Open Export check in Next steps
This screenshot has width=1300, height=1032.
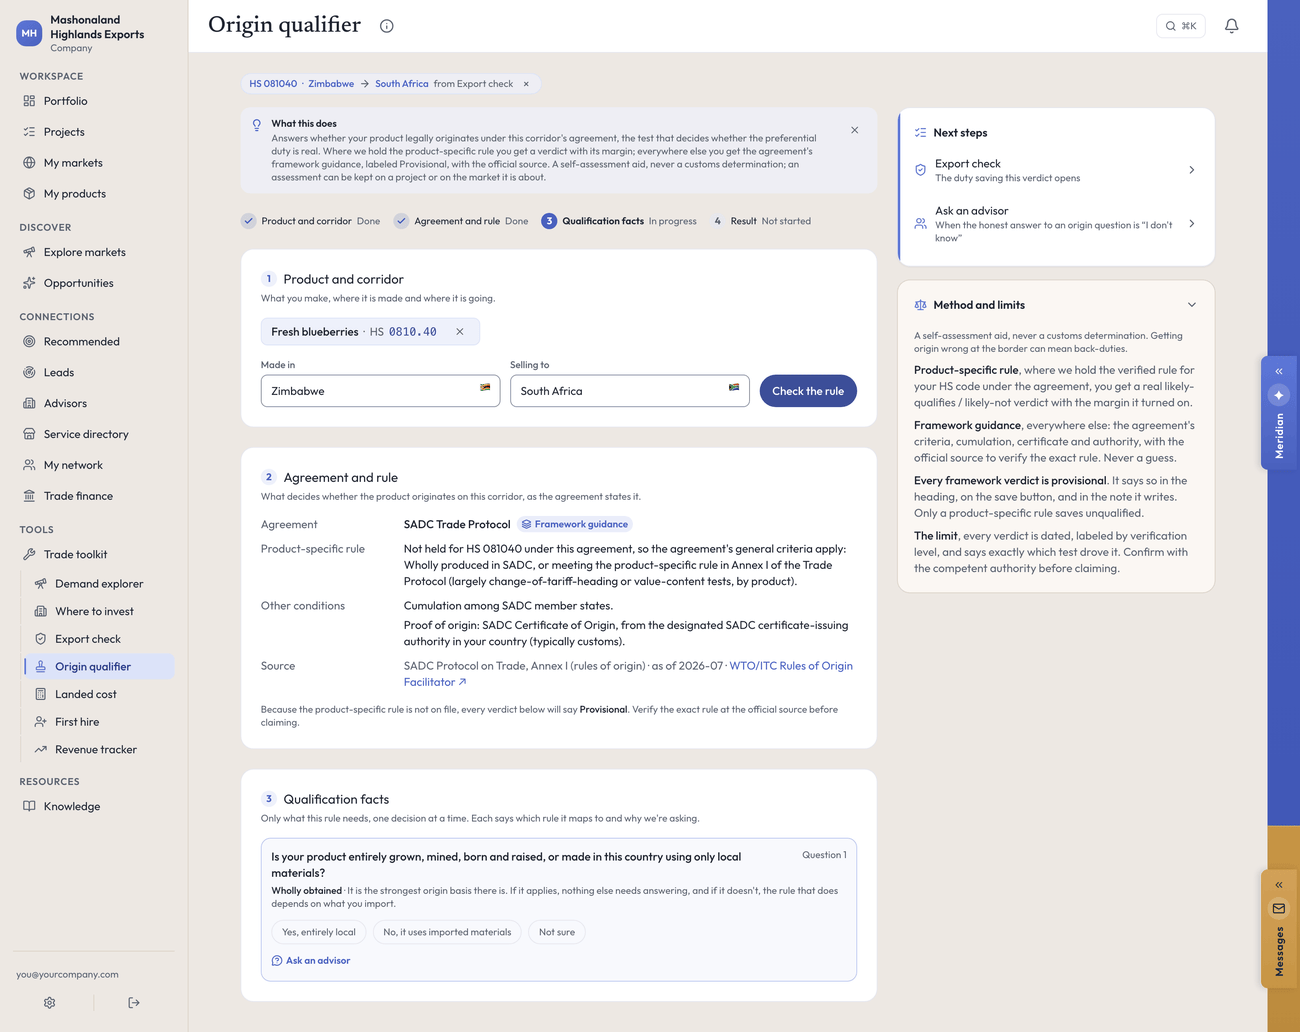(1056, 170)
